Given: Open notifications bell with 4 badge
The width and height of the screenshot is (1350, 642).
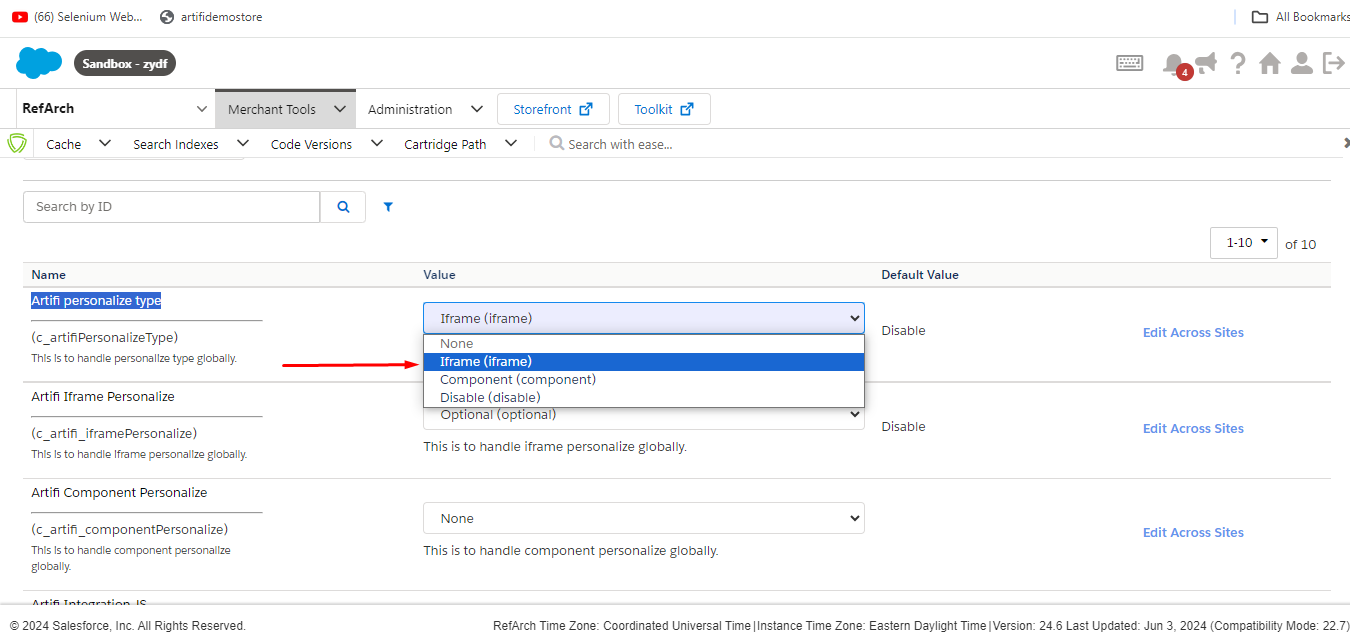Looking at the screenshot, I should [x=1175, y=64].
